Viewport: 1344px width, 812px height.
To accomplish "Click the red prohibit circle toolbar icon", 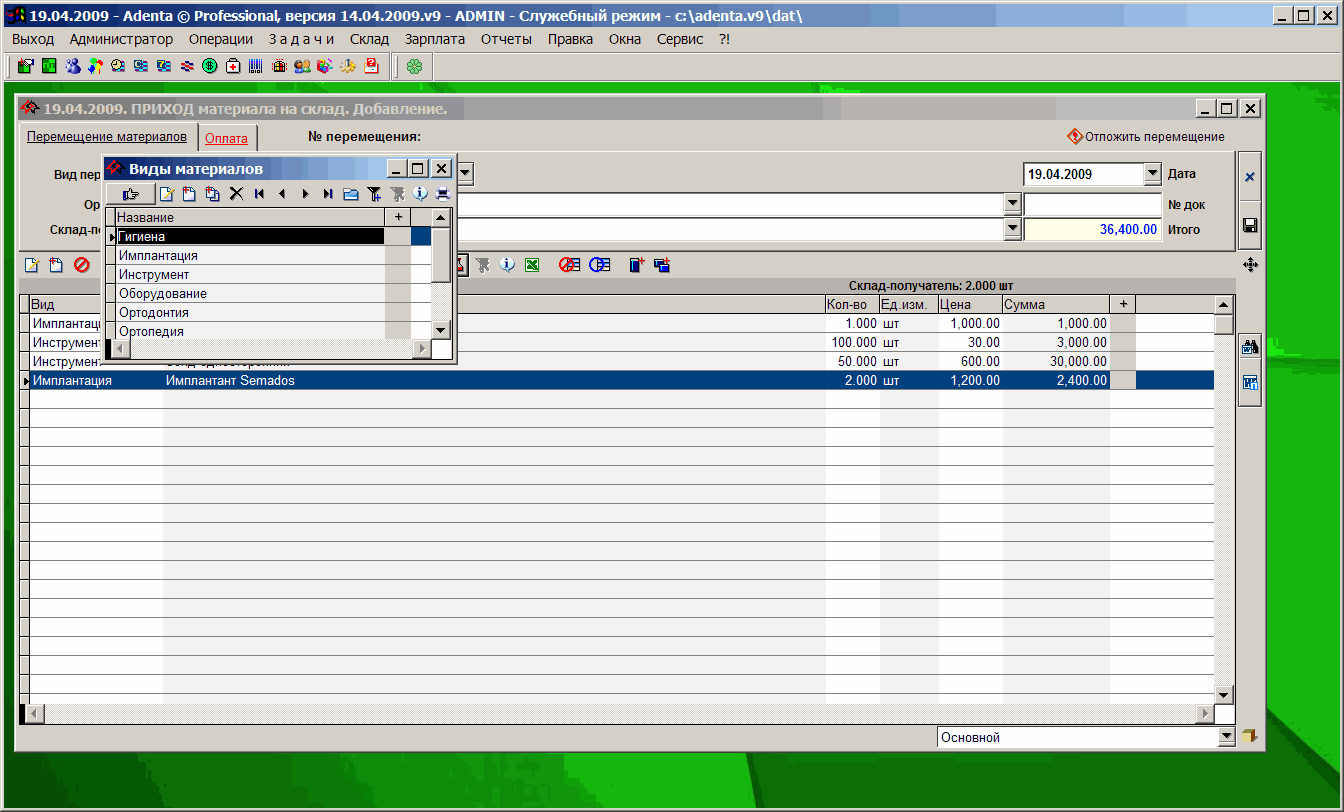I will point(82,265).
